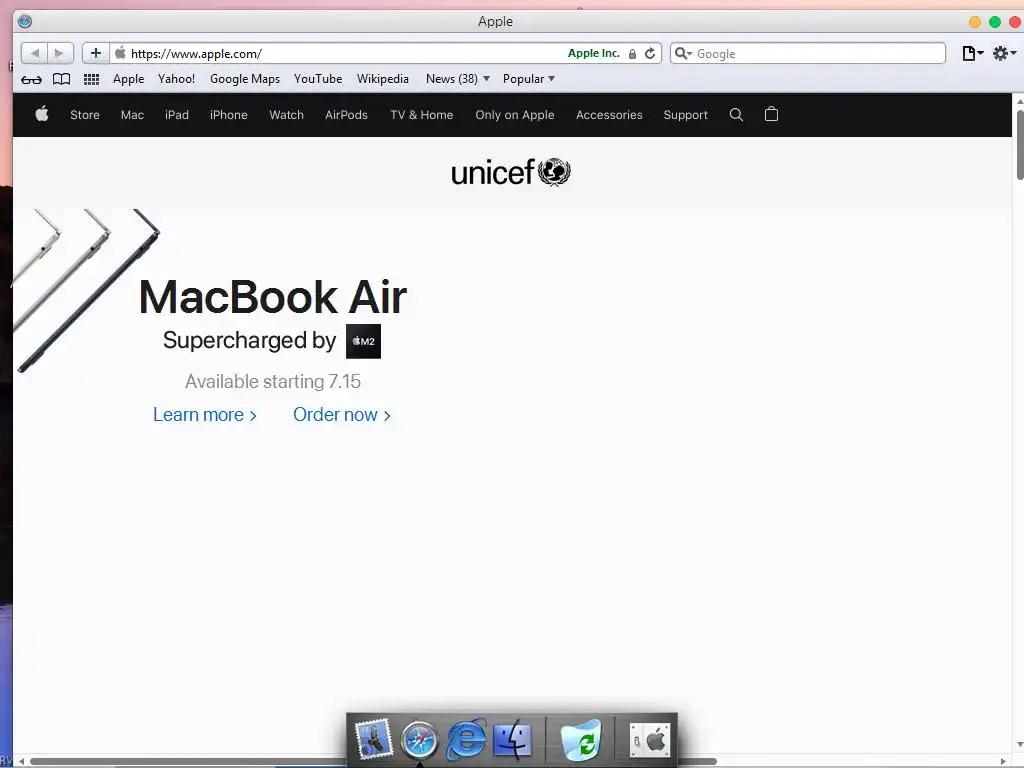Open the Reading List glasses icon
The width and height of the screenshot is (1024, 768).
[31, 80]
